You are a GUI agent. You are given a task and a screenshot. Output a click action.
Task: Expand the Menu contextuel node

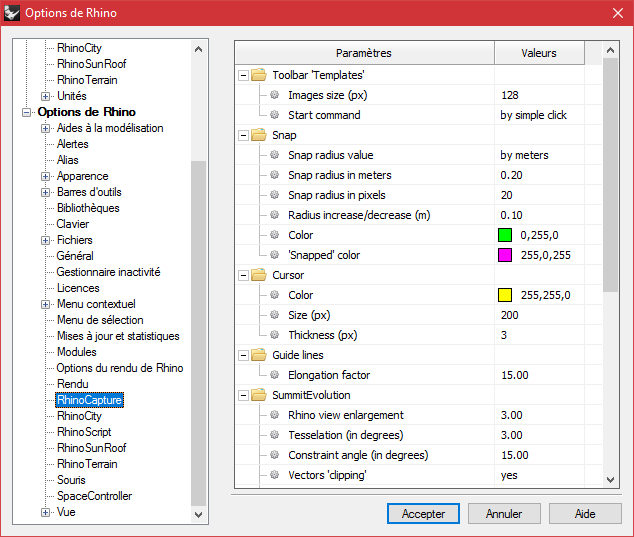[x=45, y=304]
